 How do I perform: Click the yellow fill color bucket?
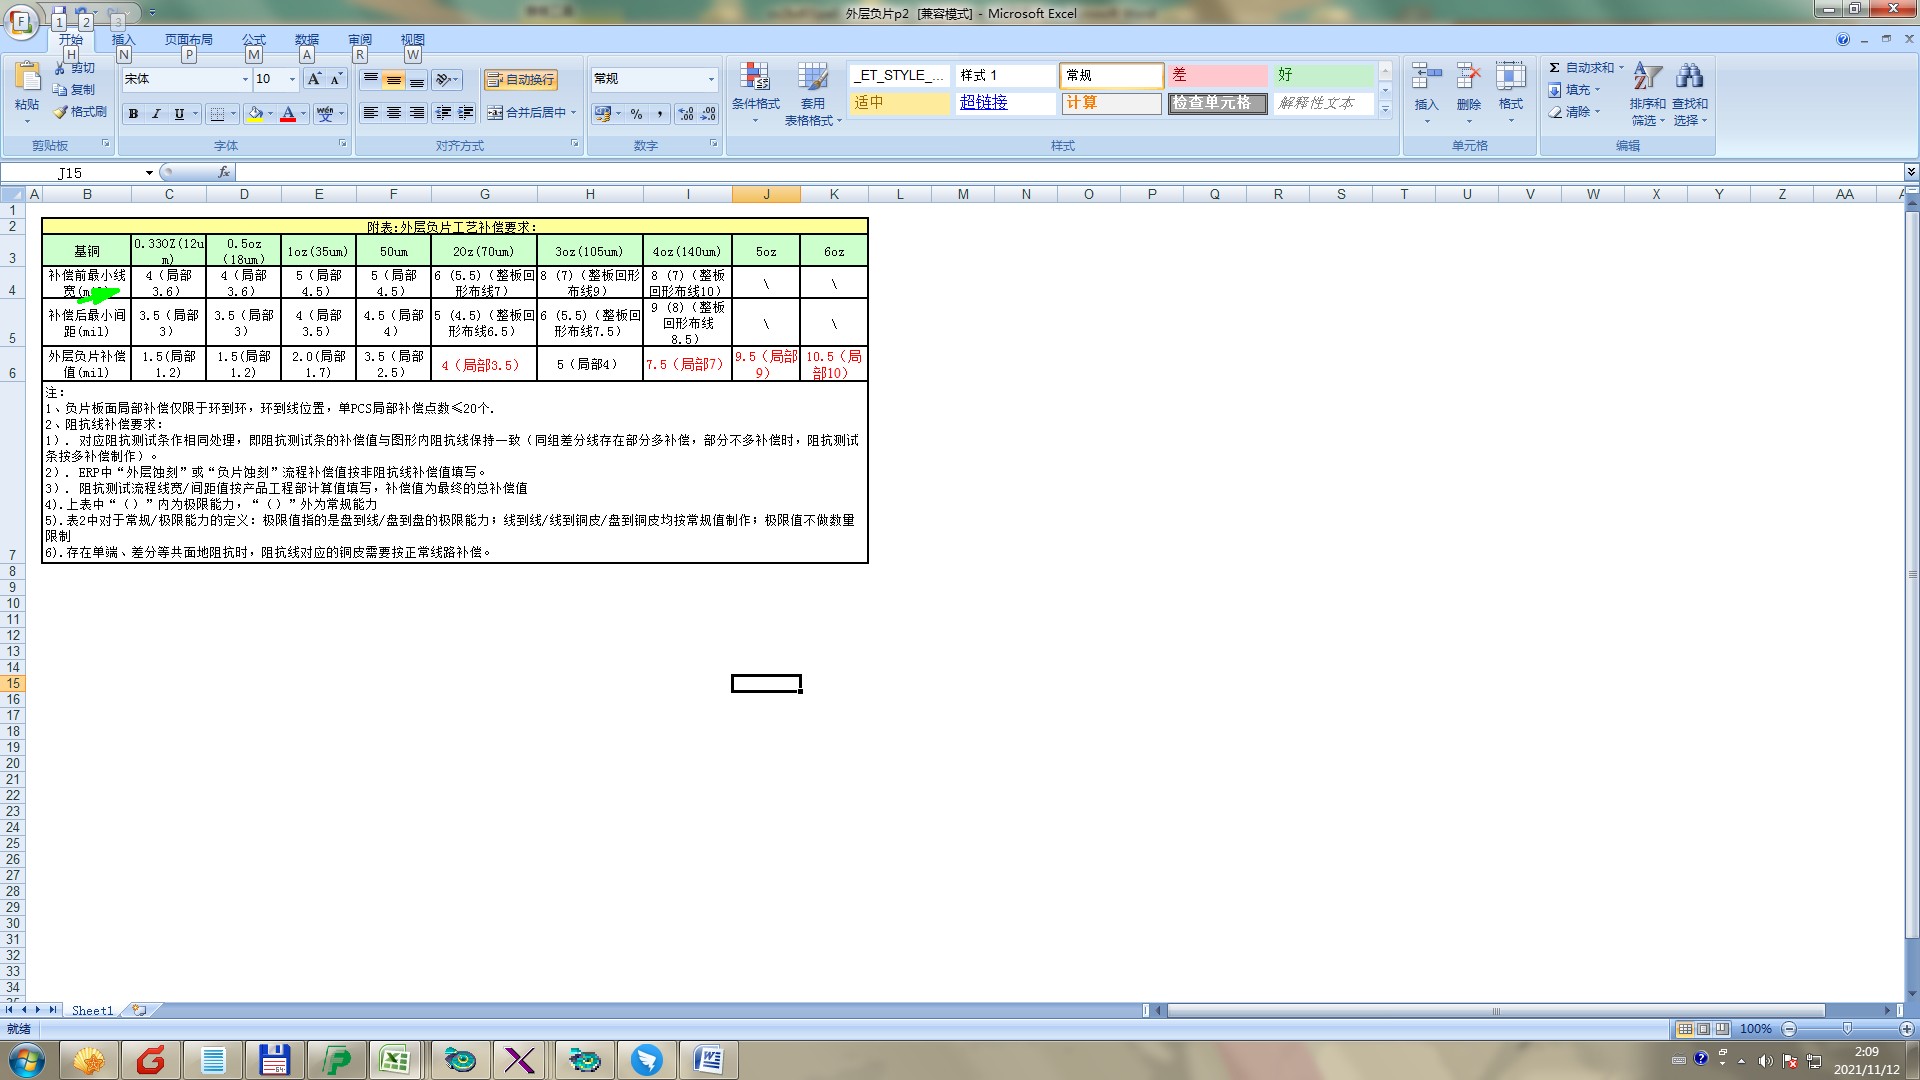(255, 114)
